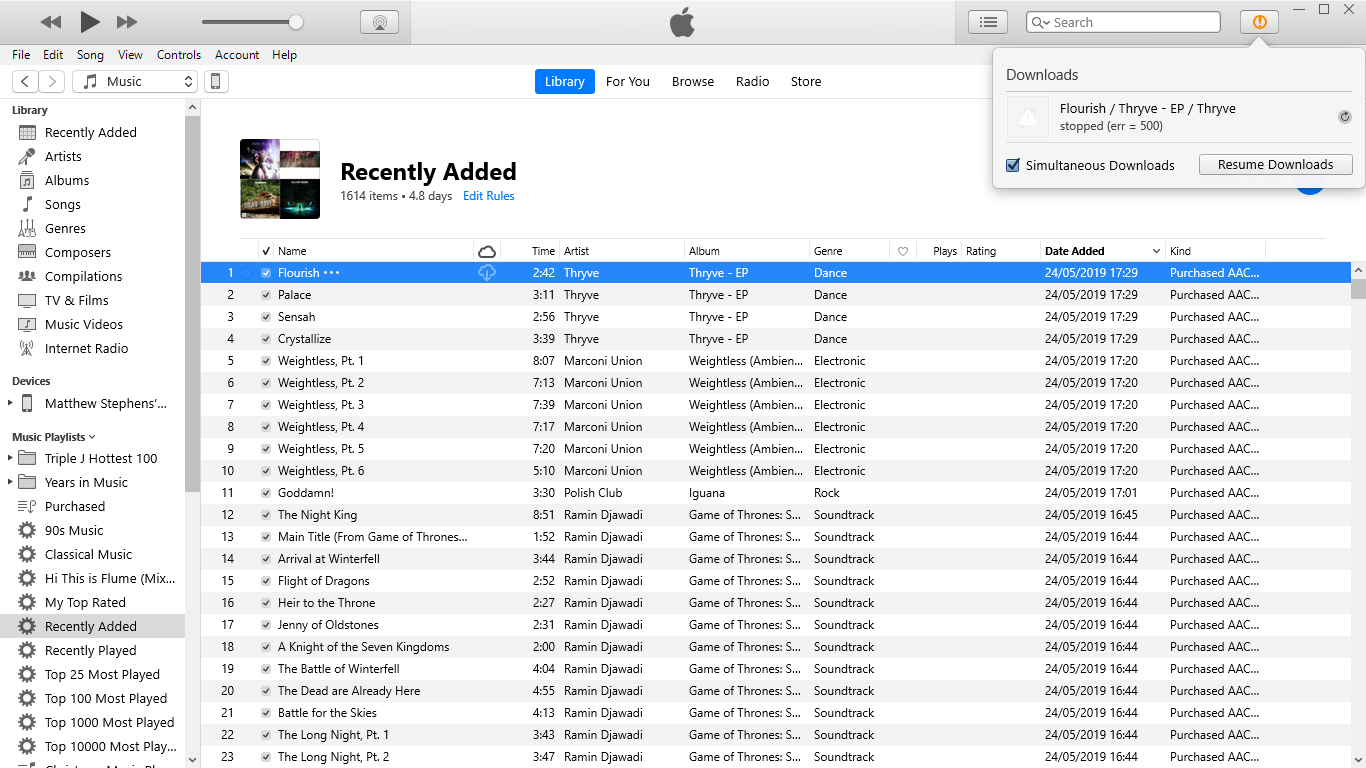
Task: Uncheck the Palace song checkbox
Action: 266,295
